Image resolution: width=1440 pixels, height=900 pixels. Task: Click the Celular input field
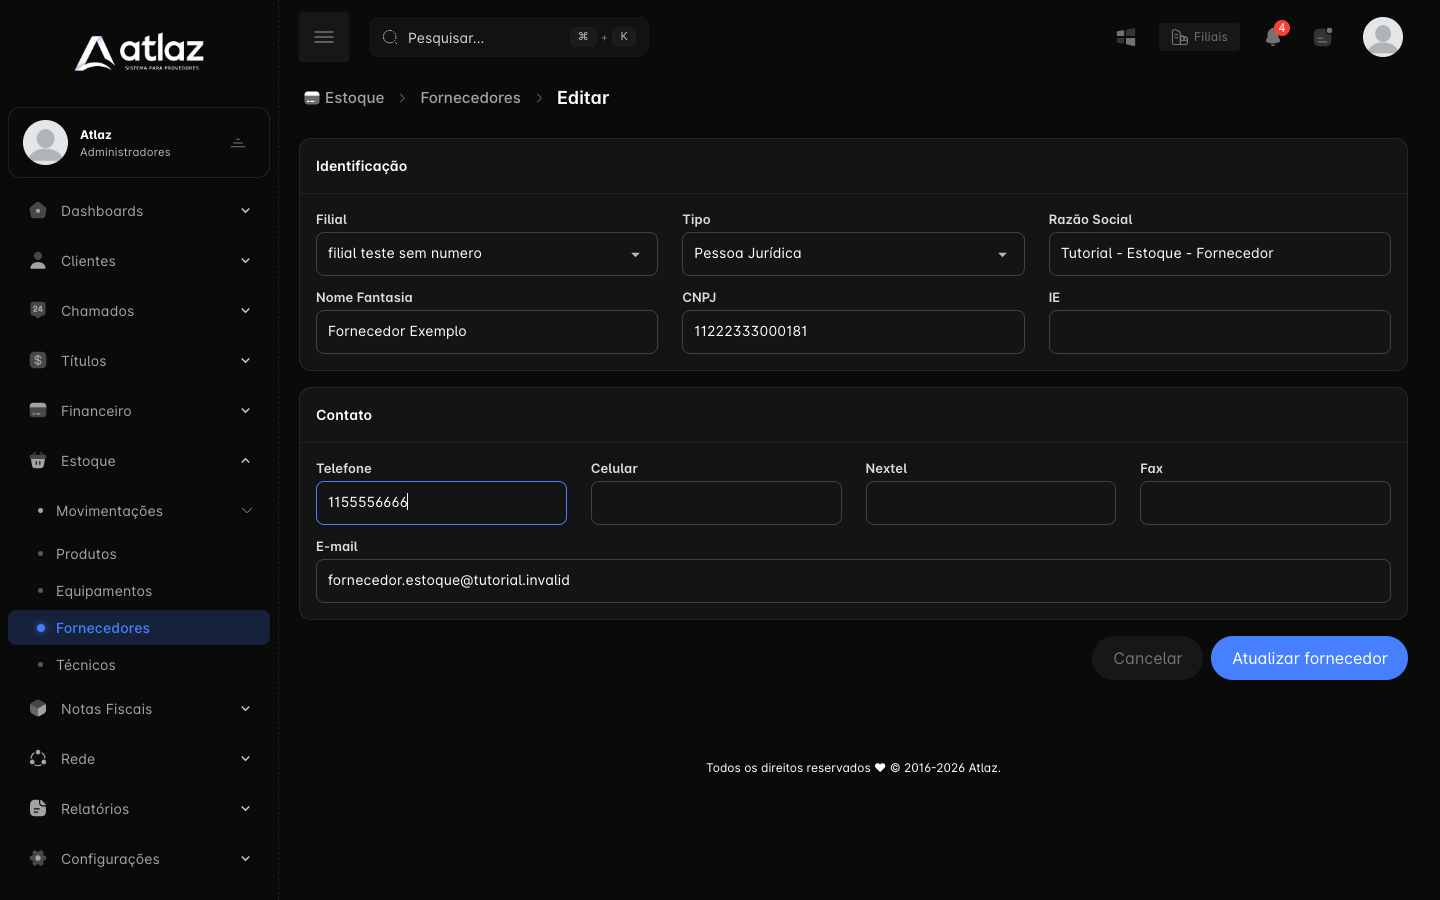tap(716, 503)
